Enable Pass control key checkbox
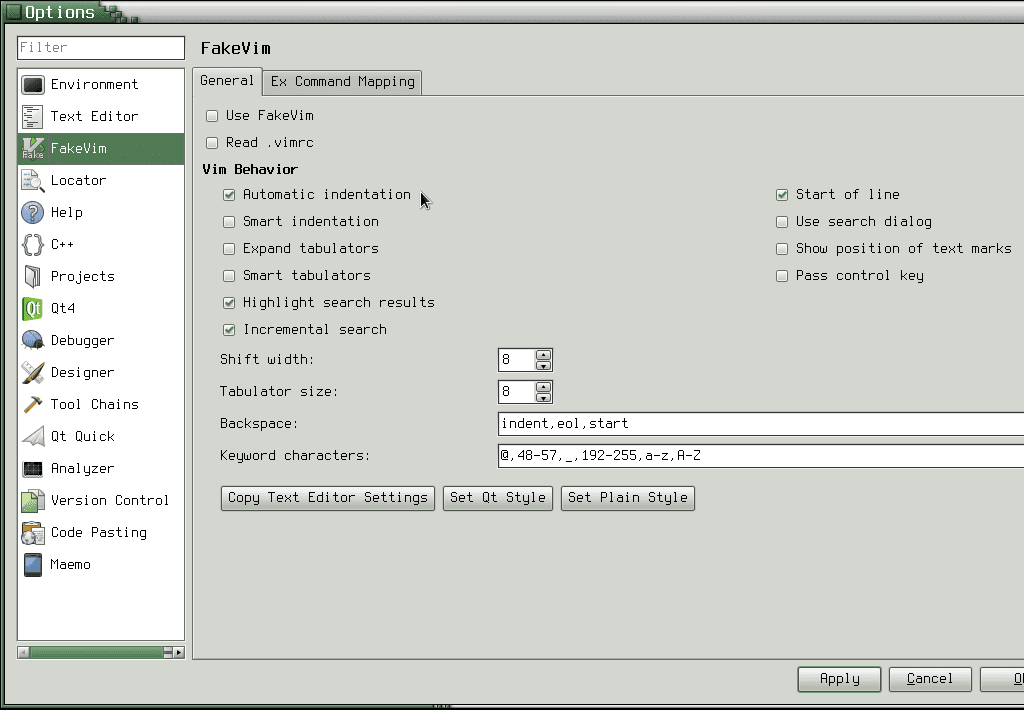 pos(782,276)
